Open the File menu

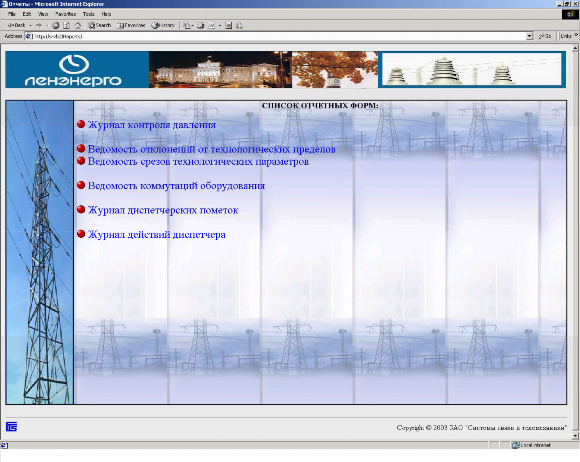11,14
